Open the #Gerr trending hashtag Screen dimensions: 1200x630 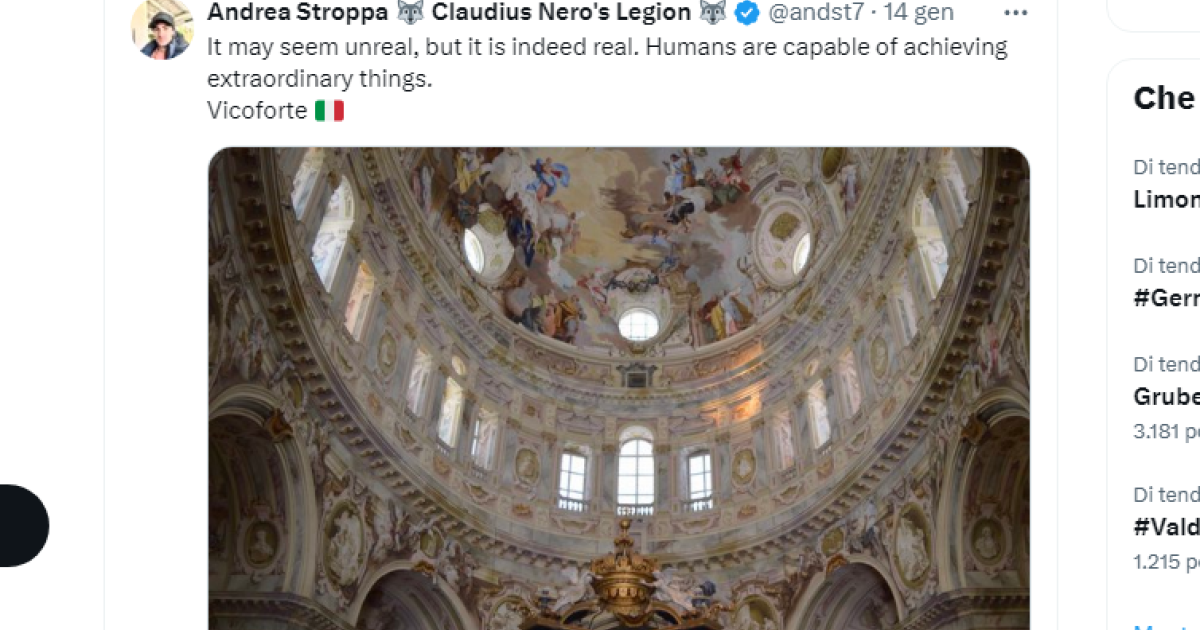[1166, 298]
